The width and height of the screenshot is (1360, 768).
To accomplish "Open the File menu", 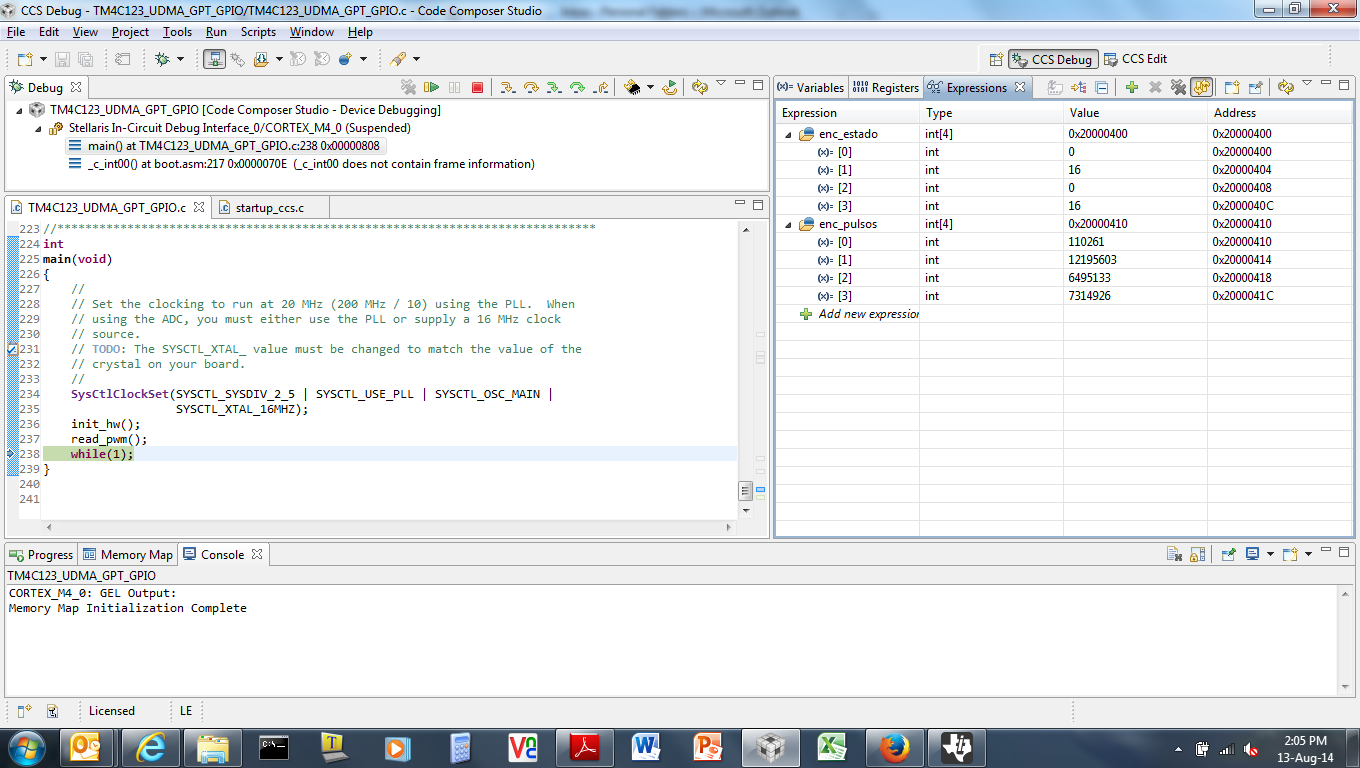I will (x=15, y=32).
